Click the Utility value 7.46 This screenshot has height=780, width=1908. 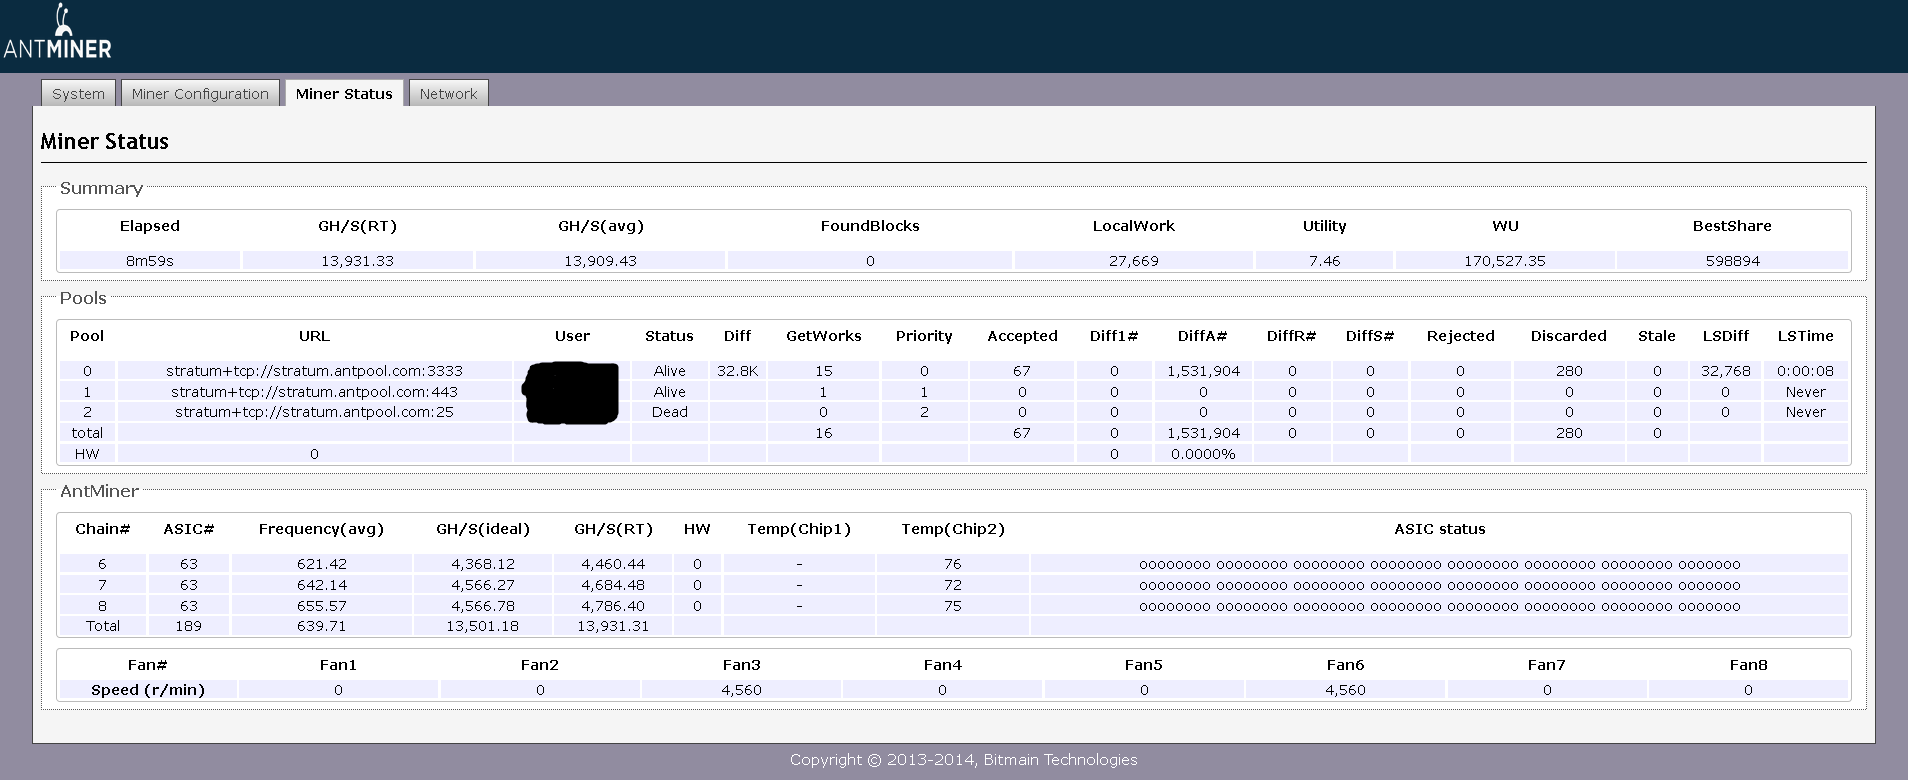pyautogui.click(x=1324, y=261)
